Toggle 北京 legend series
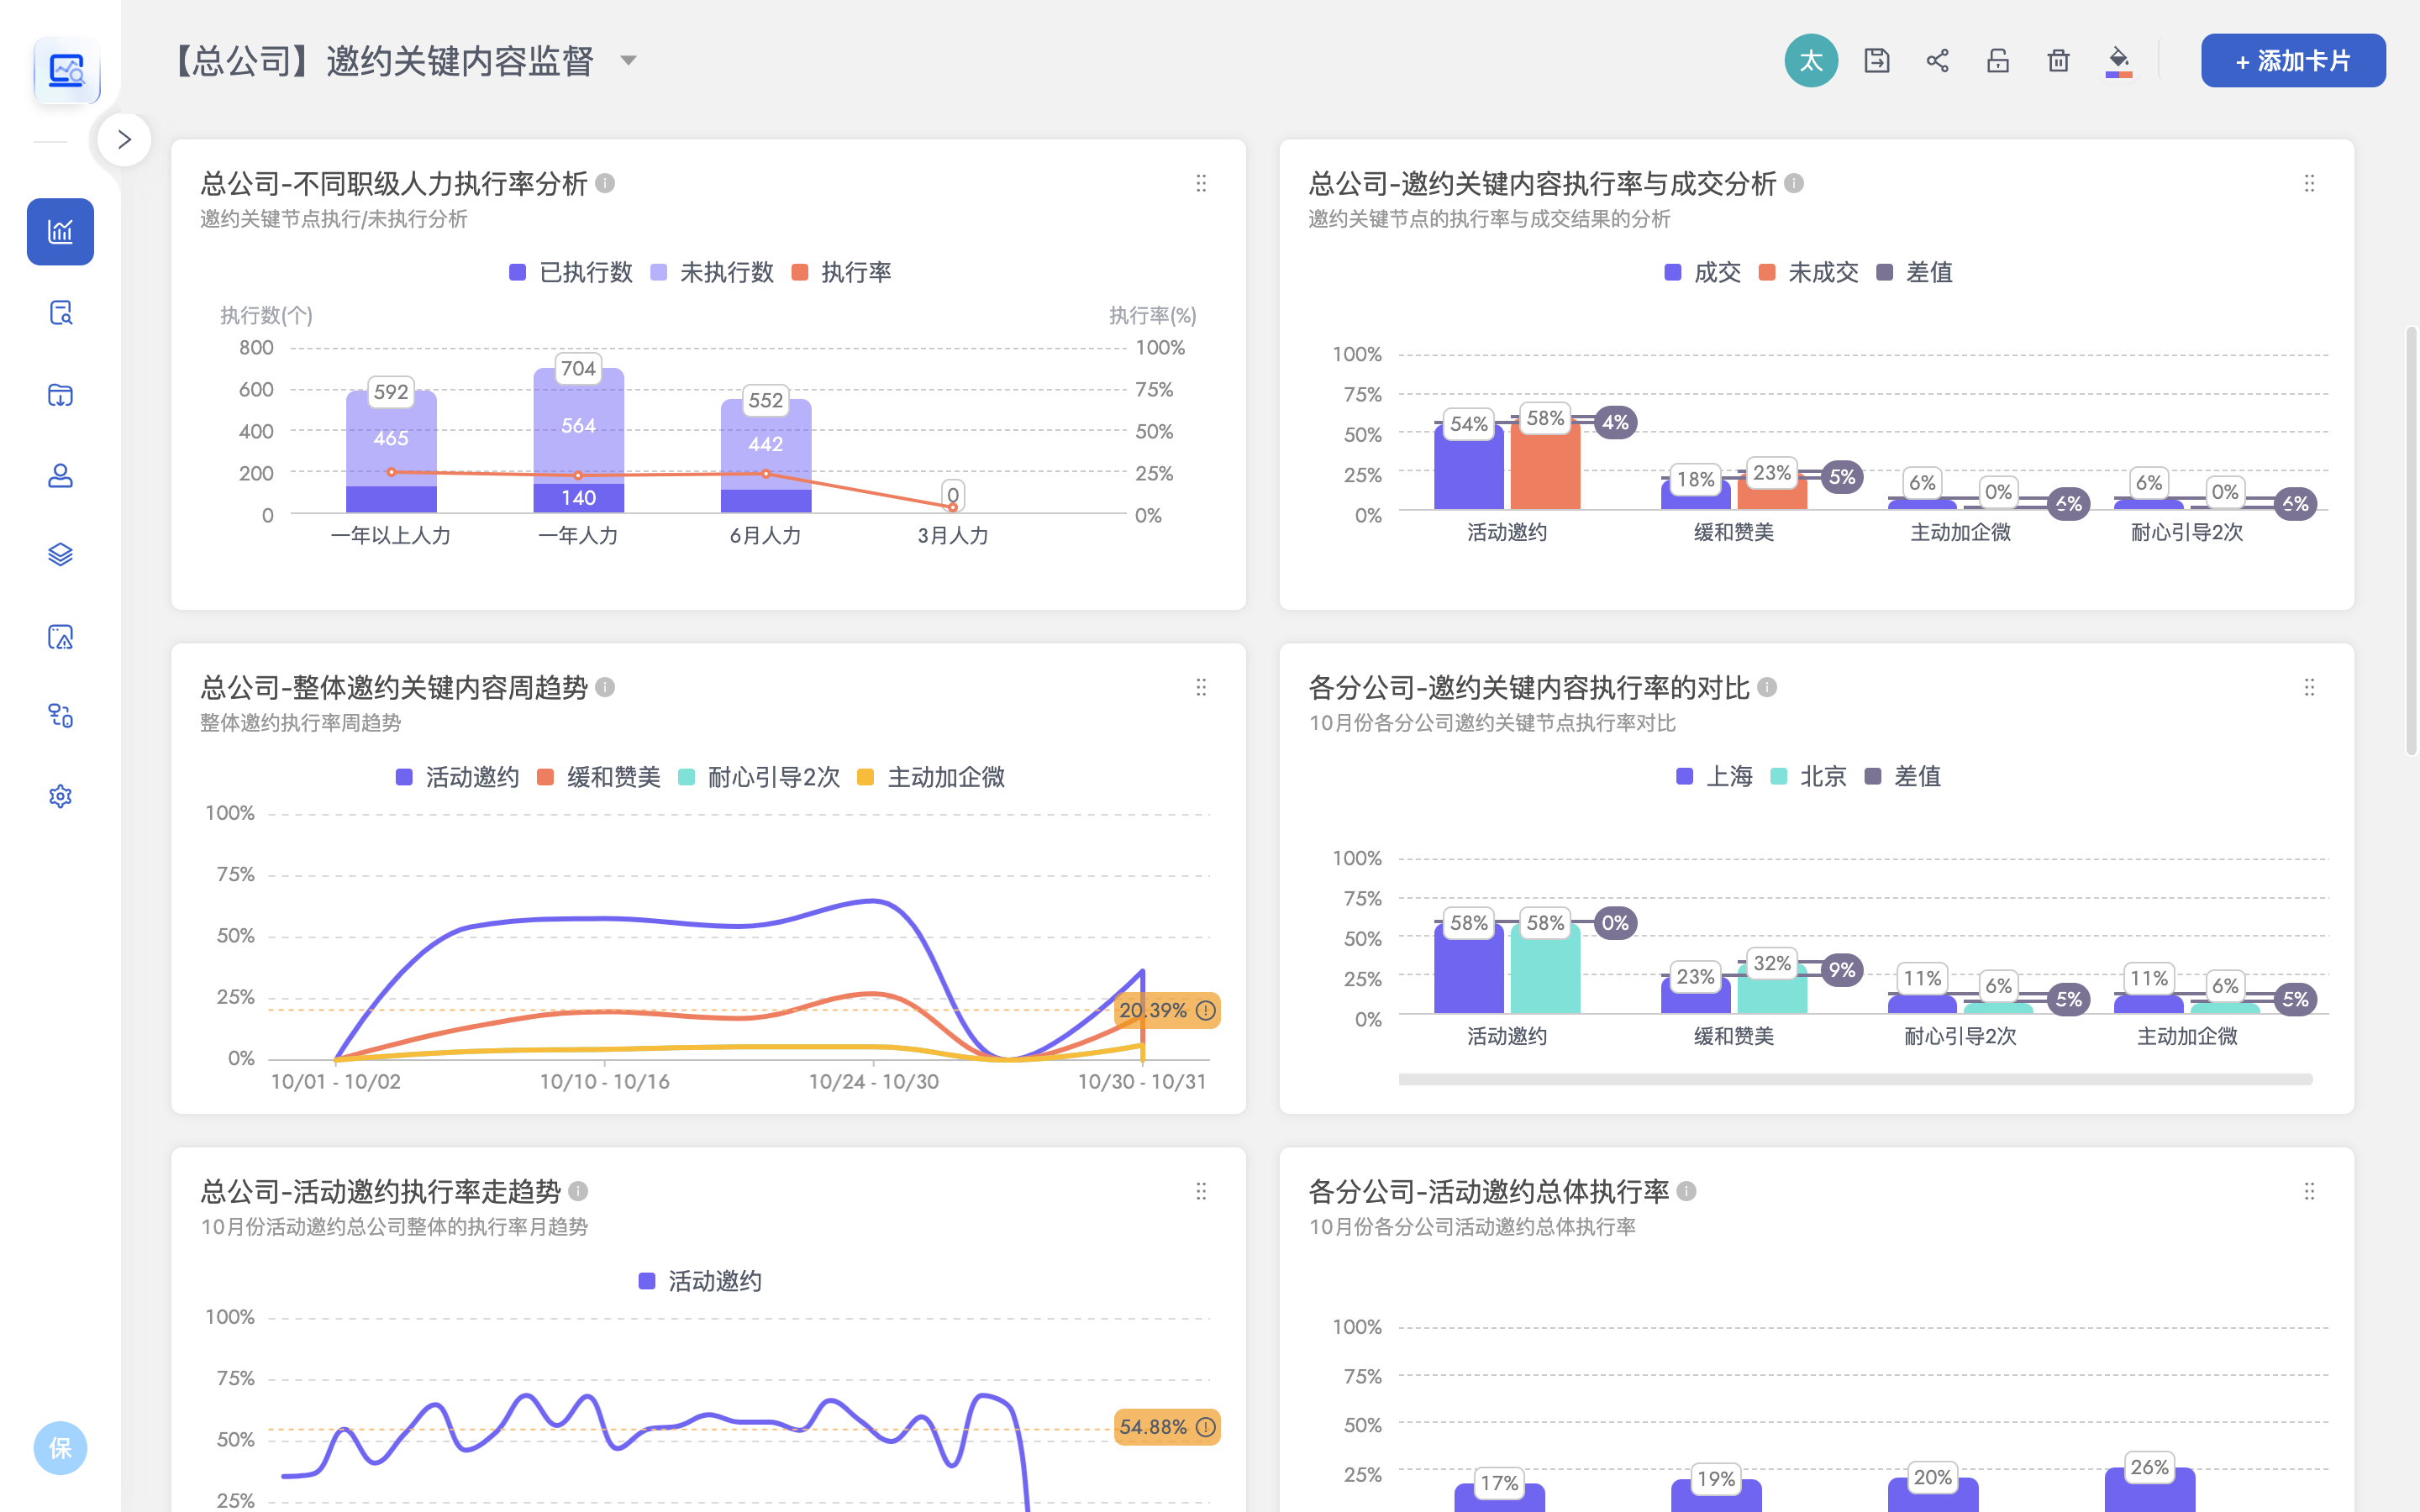Screen dimensions: 2420x1512 pos(1808,776)
